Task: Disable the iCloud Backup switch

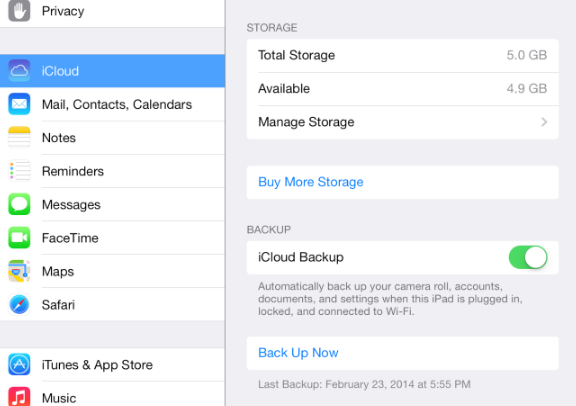Action: [528, 257]
